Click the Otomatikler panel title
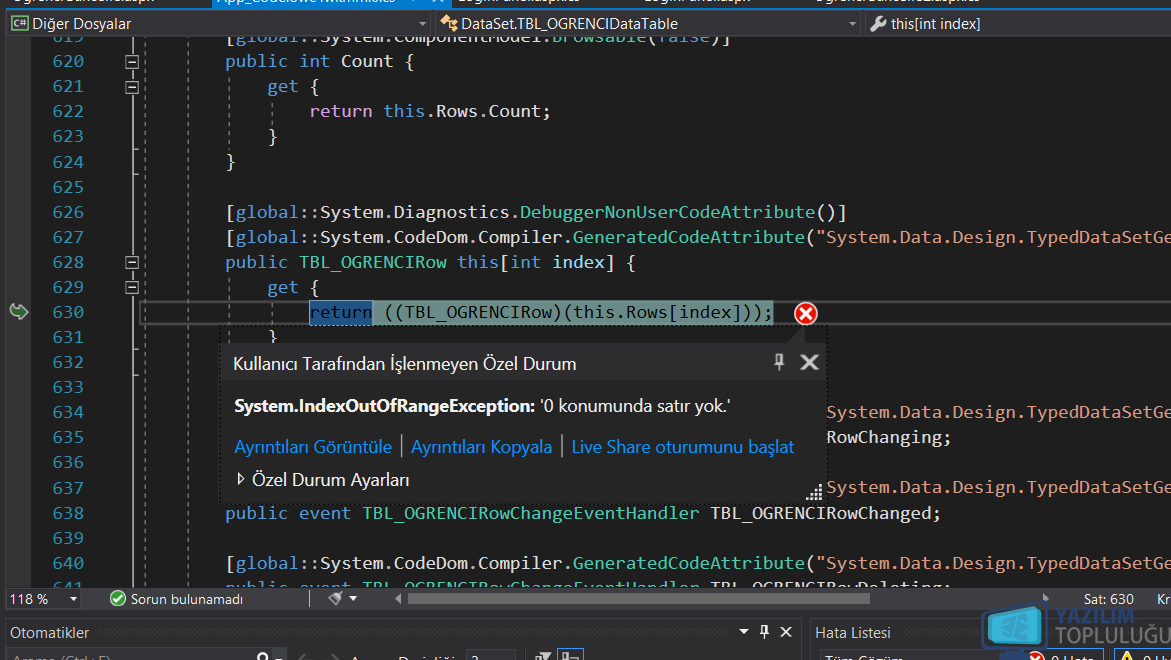The image size is (1171, 660). pyautogui.click(x=49, y=632)
